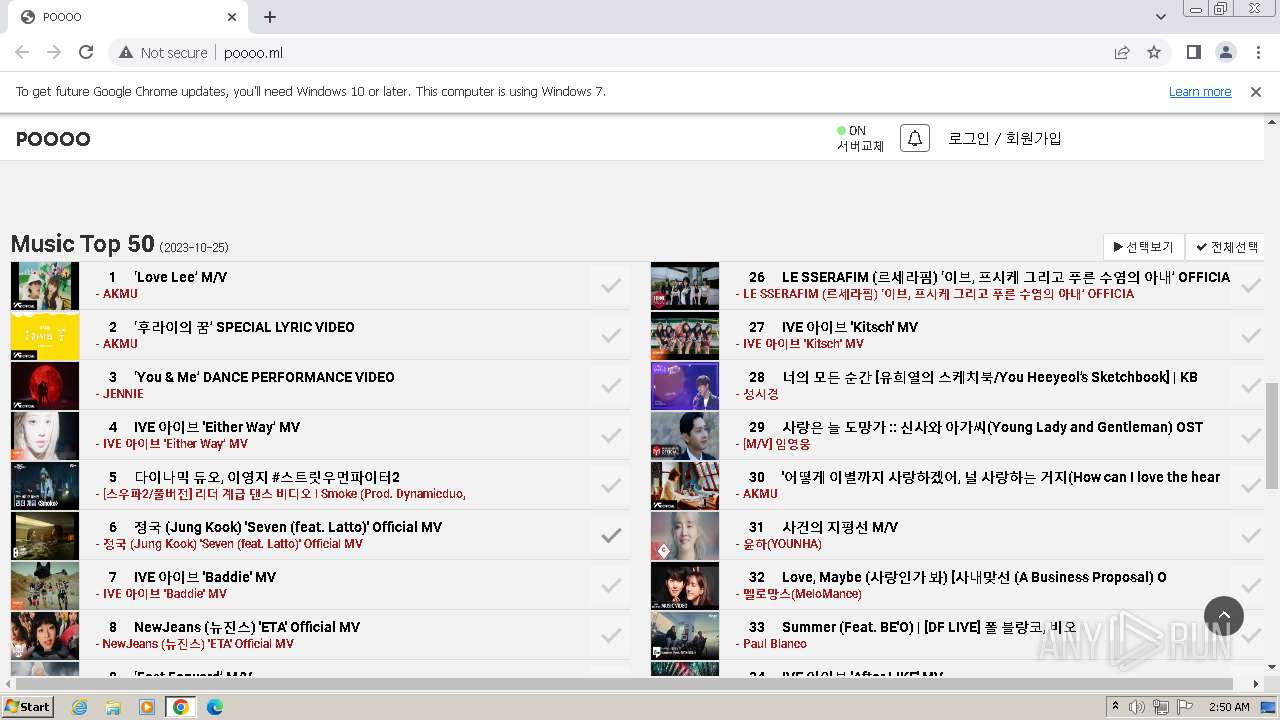Open the Windows Start menu

point(27,707)
